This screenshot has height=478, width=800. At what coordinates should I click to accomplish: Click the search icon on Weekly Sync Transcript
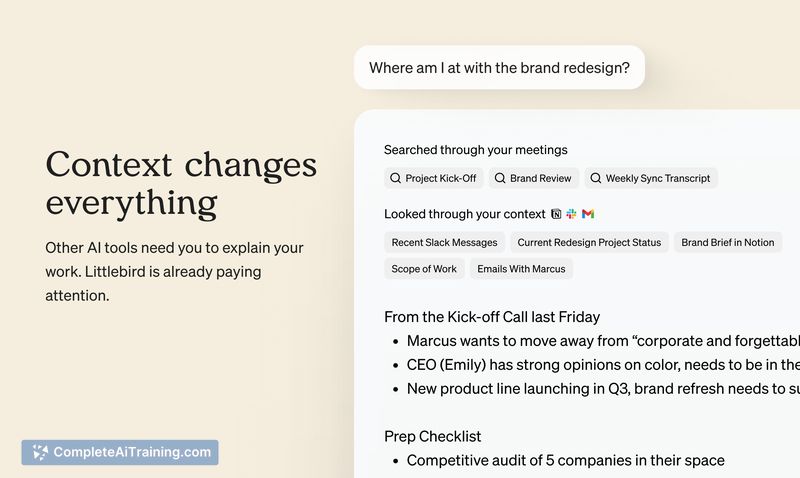(x=596, y=178)
